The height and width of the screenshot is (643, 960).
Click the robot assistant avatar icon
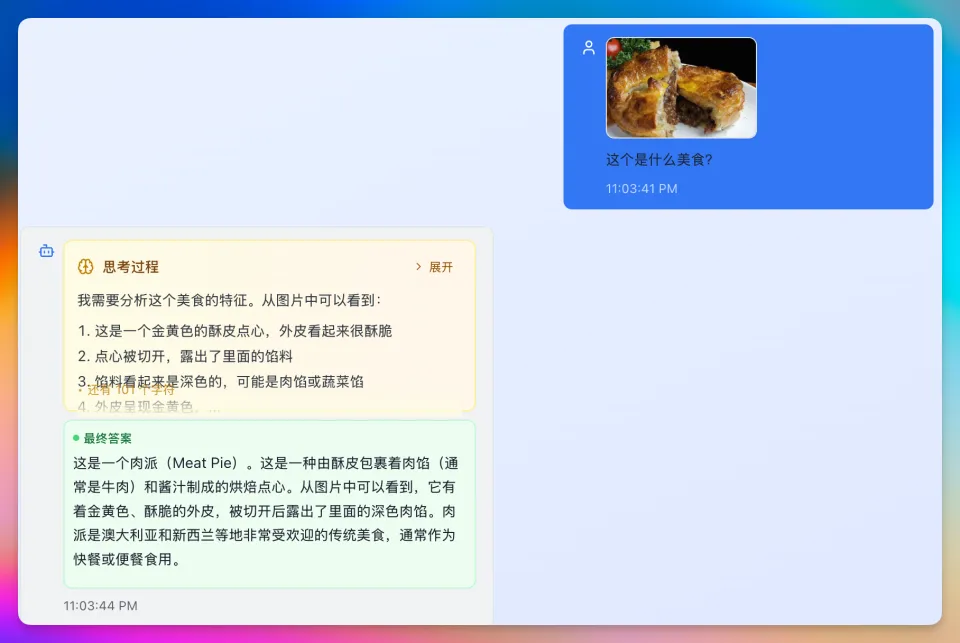pos(46,251)
